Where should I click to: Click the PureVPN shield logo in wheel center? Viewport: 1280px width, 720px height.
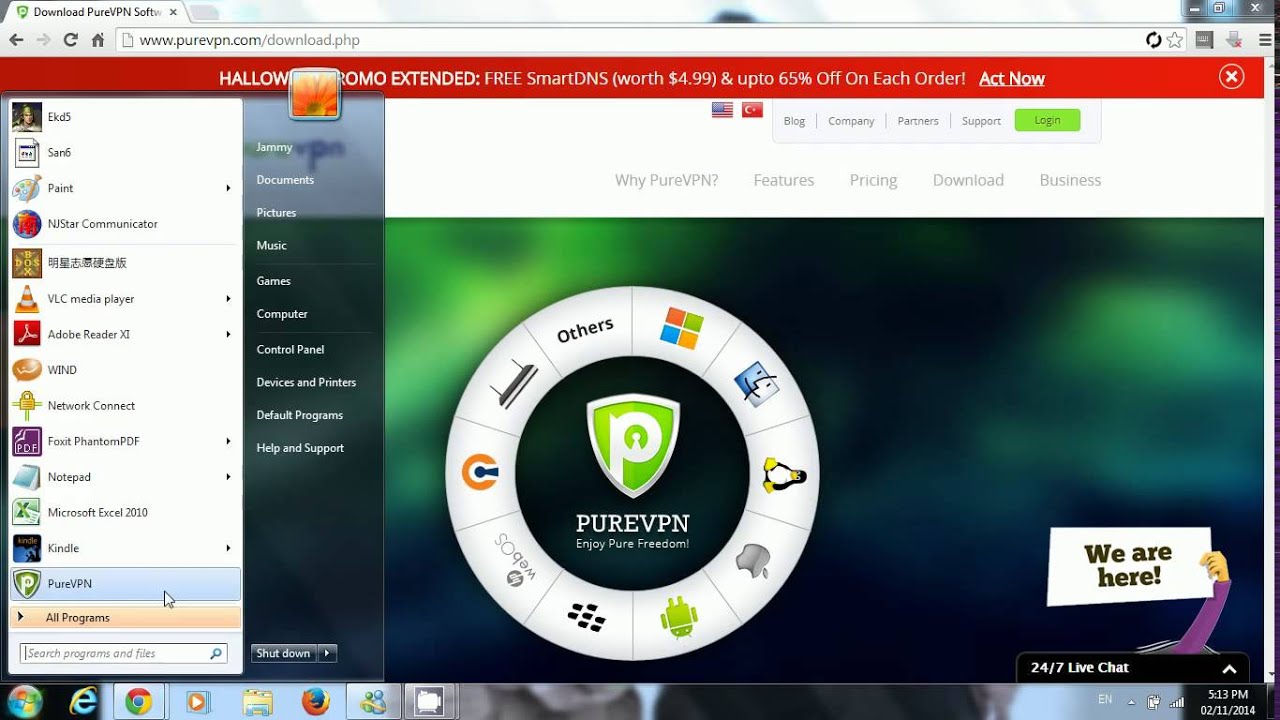[x=633, y=446]
